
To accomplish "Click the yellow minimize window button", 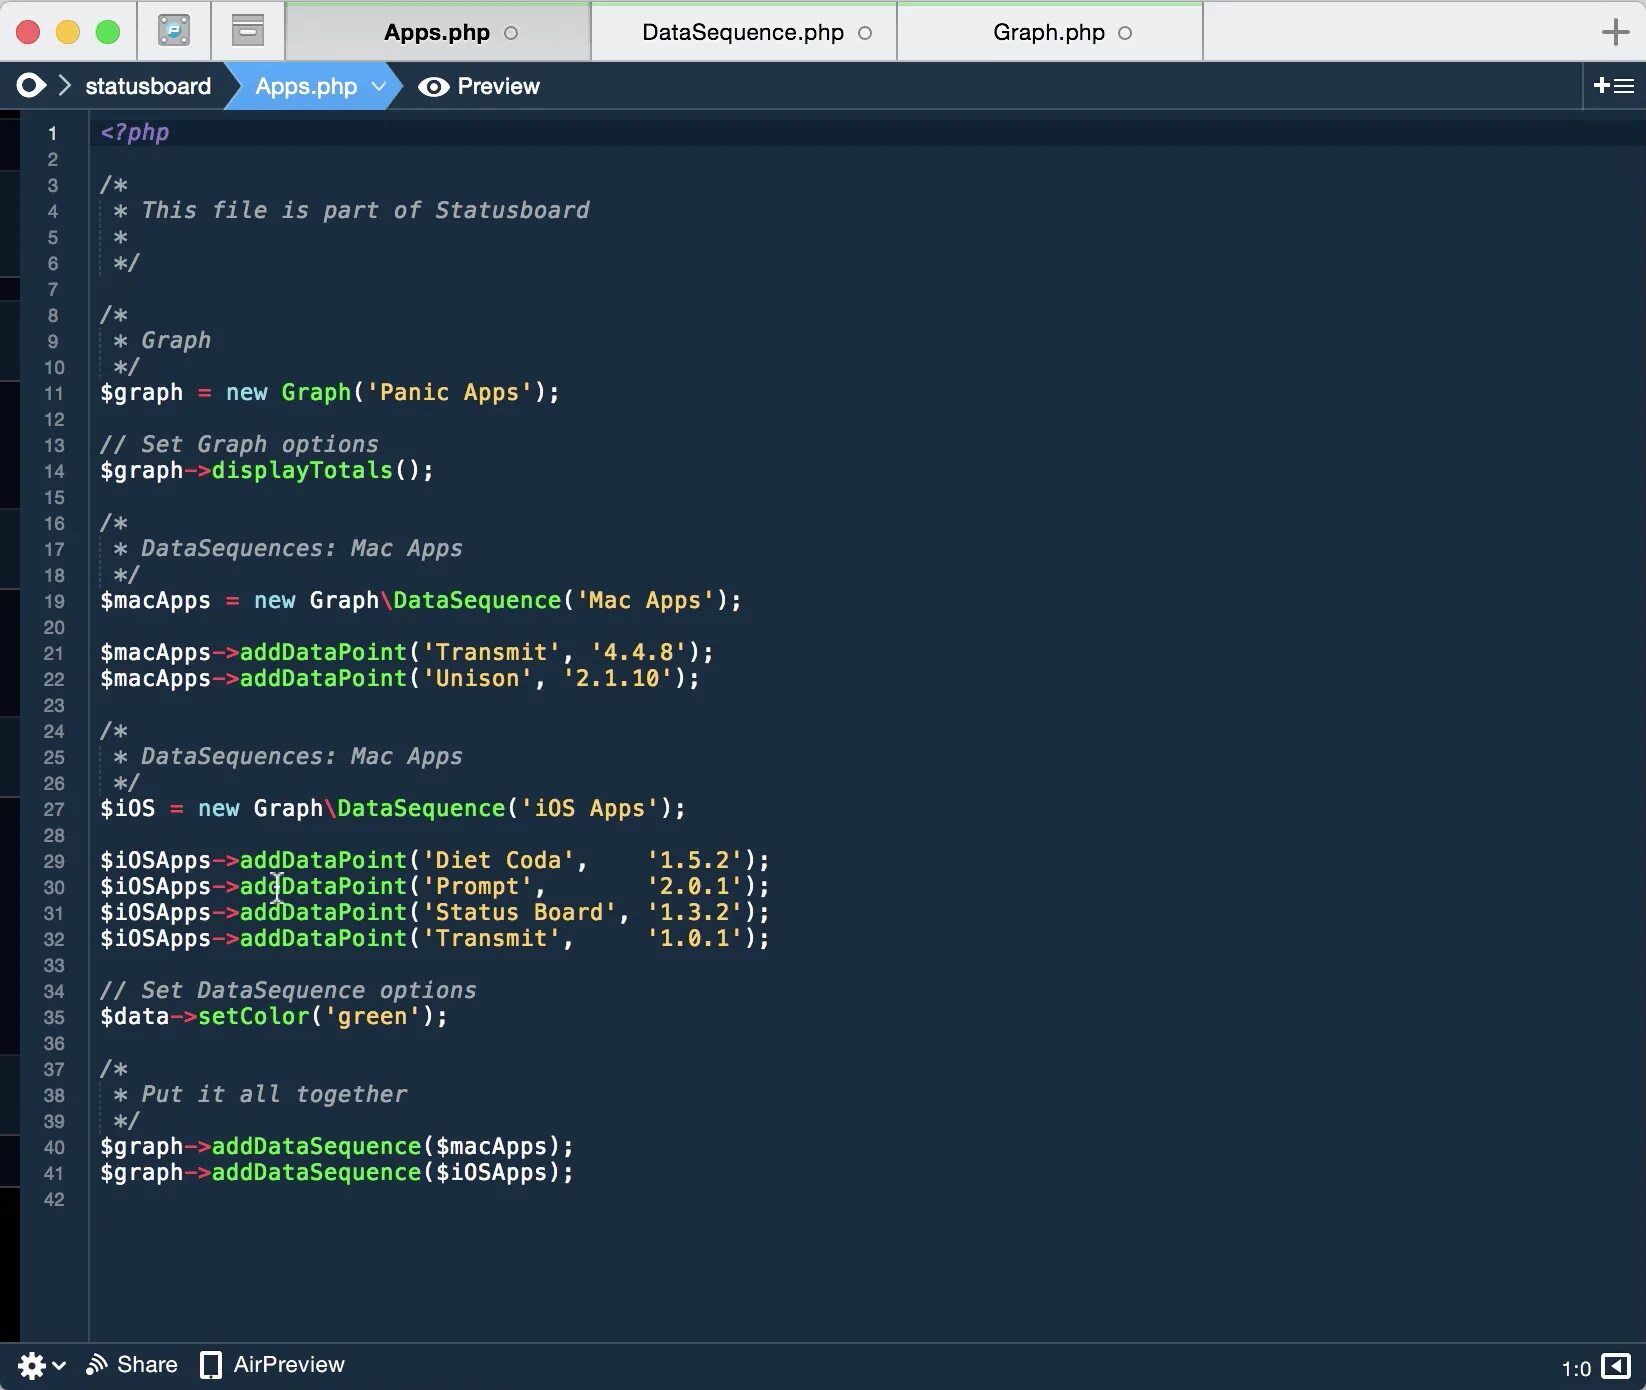I will click(x=68, y=32).
